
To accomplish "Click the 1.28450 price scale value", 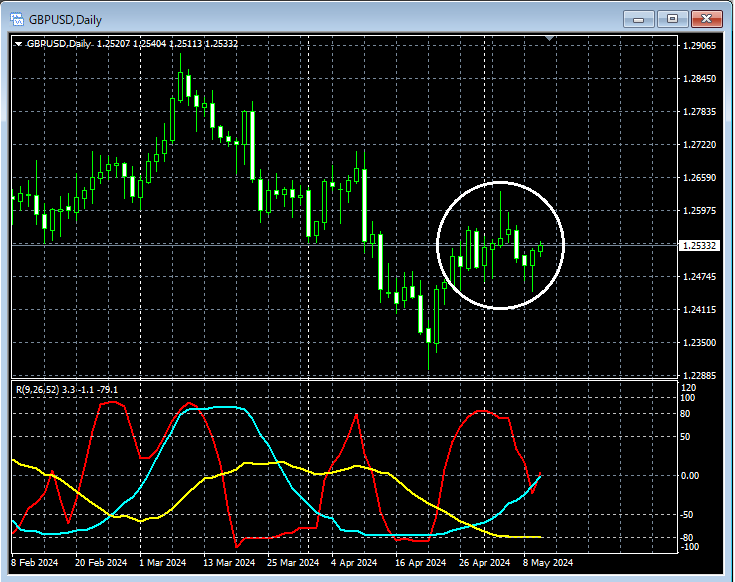I will click(699, 79).
